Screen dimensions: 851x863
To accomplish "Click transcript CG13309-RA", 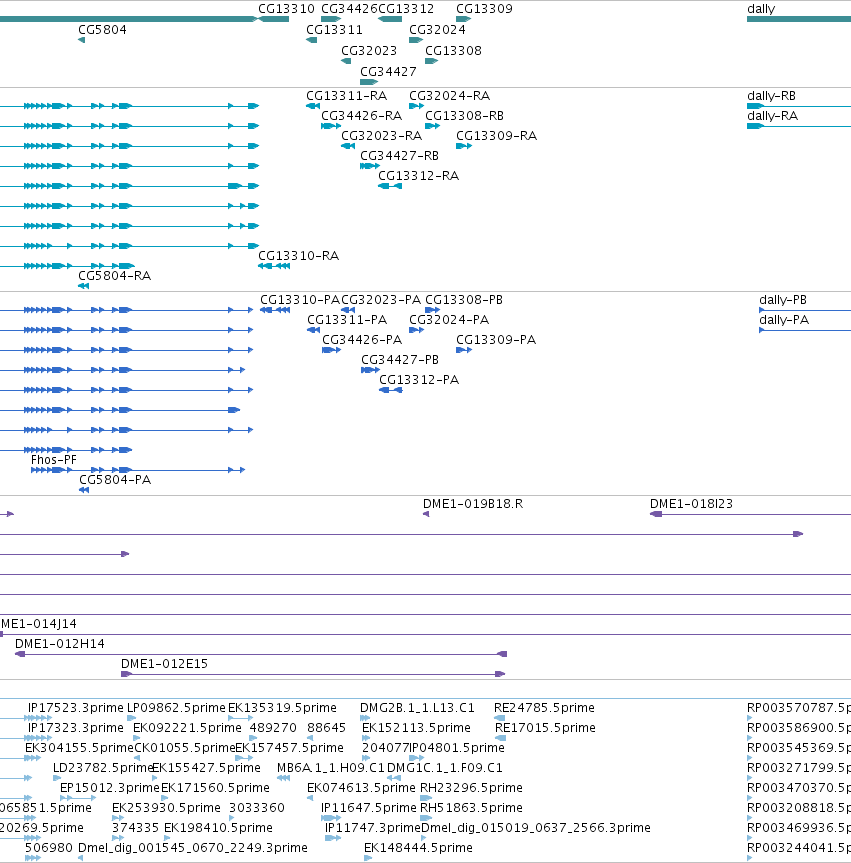I will [497, 135].
